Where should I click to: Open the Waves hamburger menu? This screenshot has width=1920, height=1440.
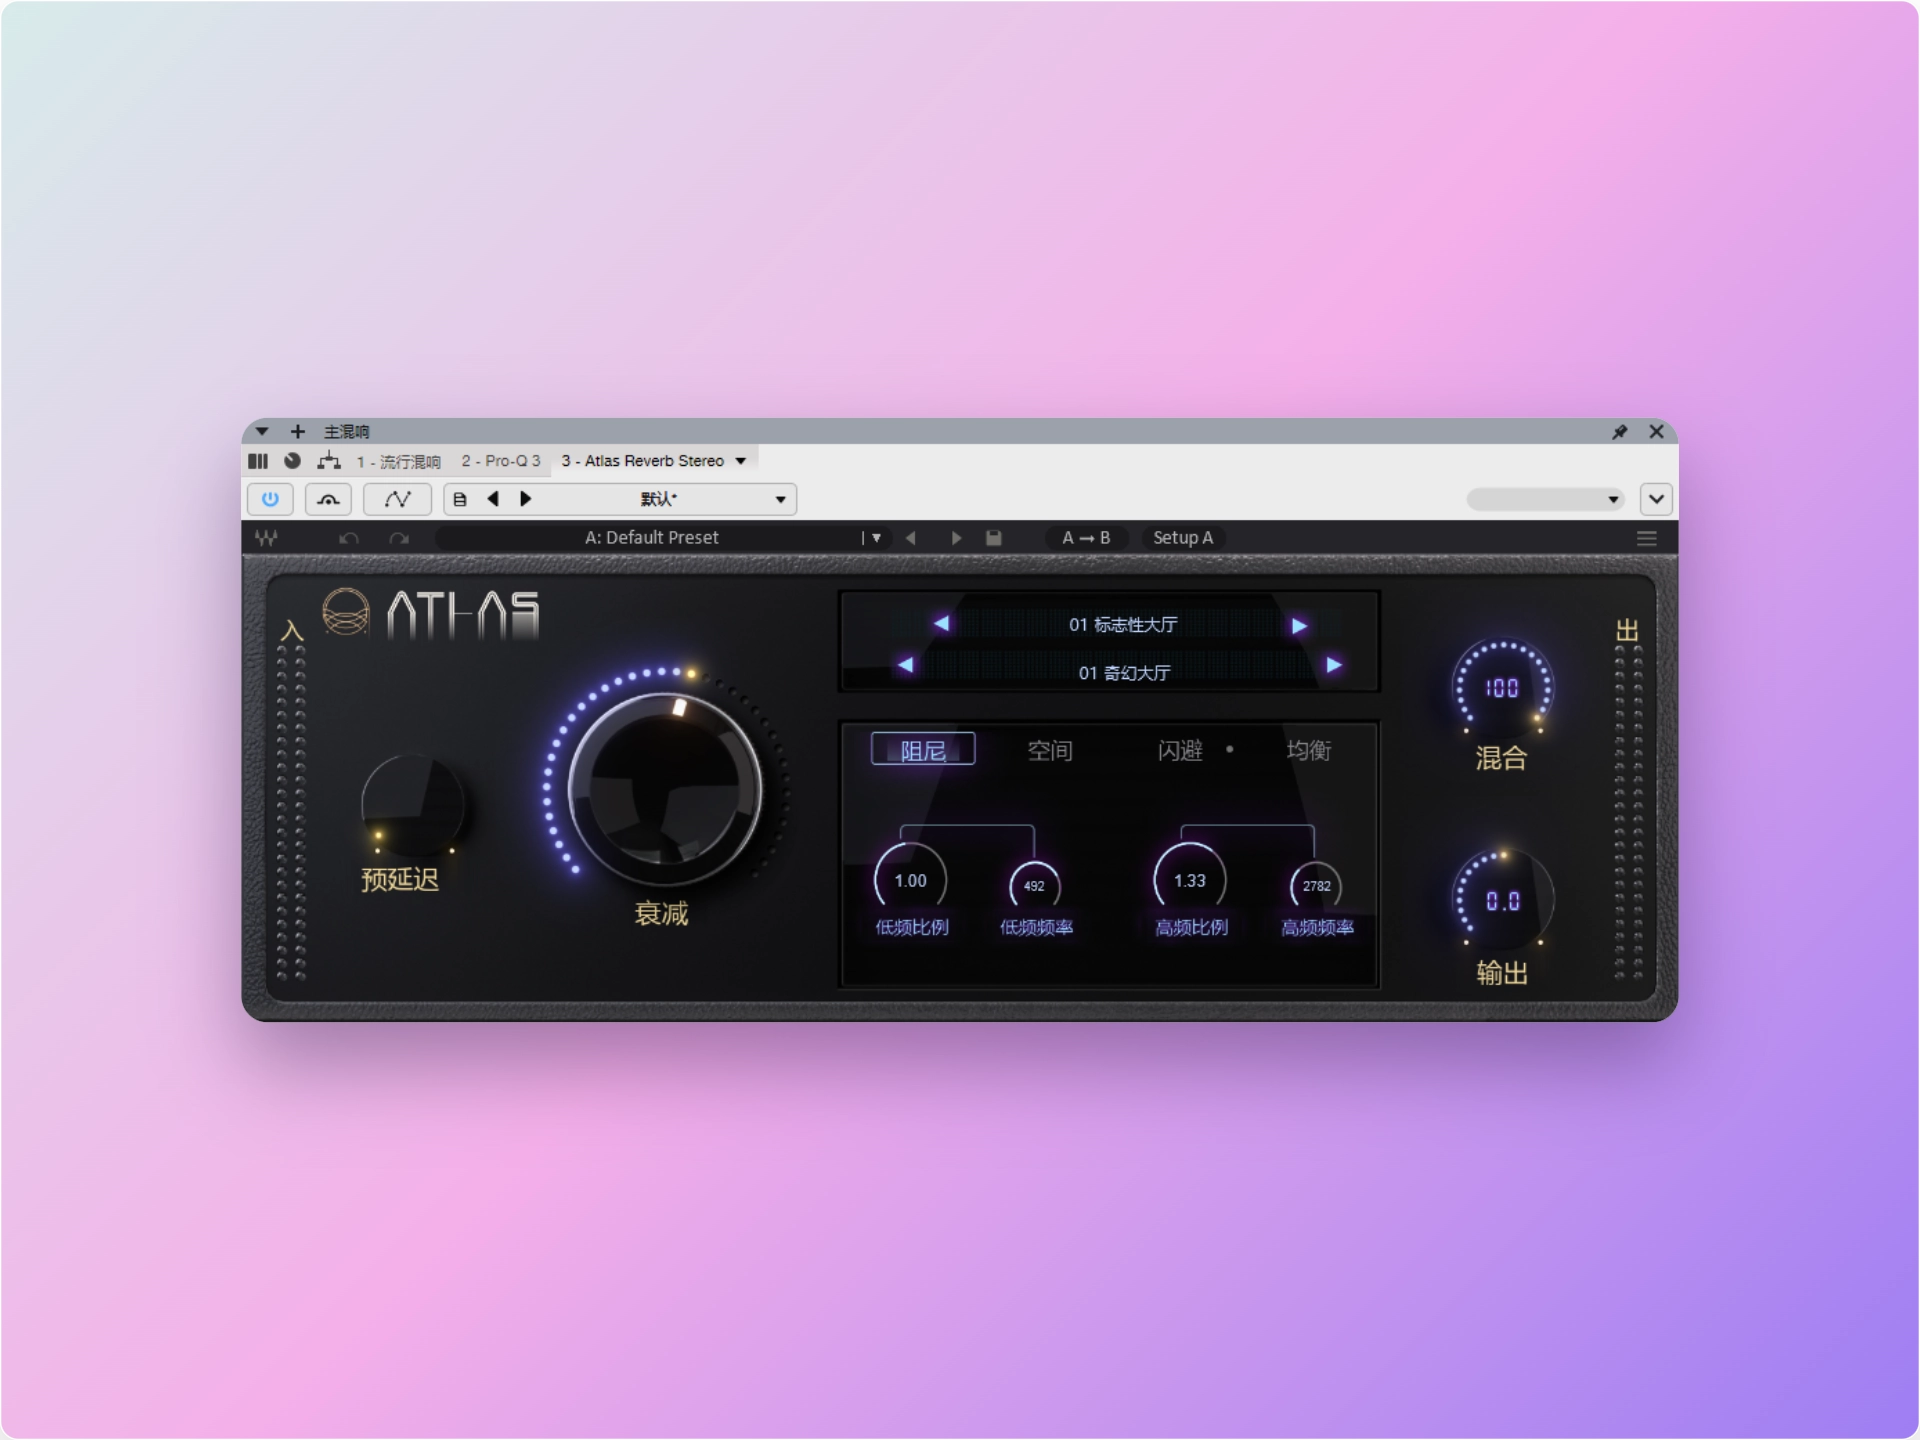[x=1646, y=538]
